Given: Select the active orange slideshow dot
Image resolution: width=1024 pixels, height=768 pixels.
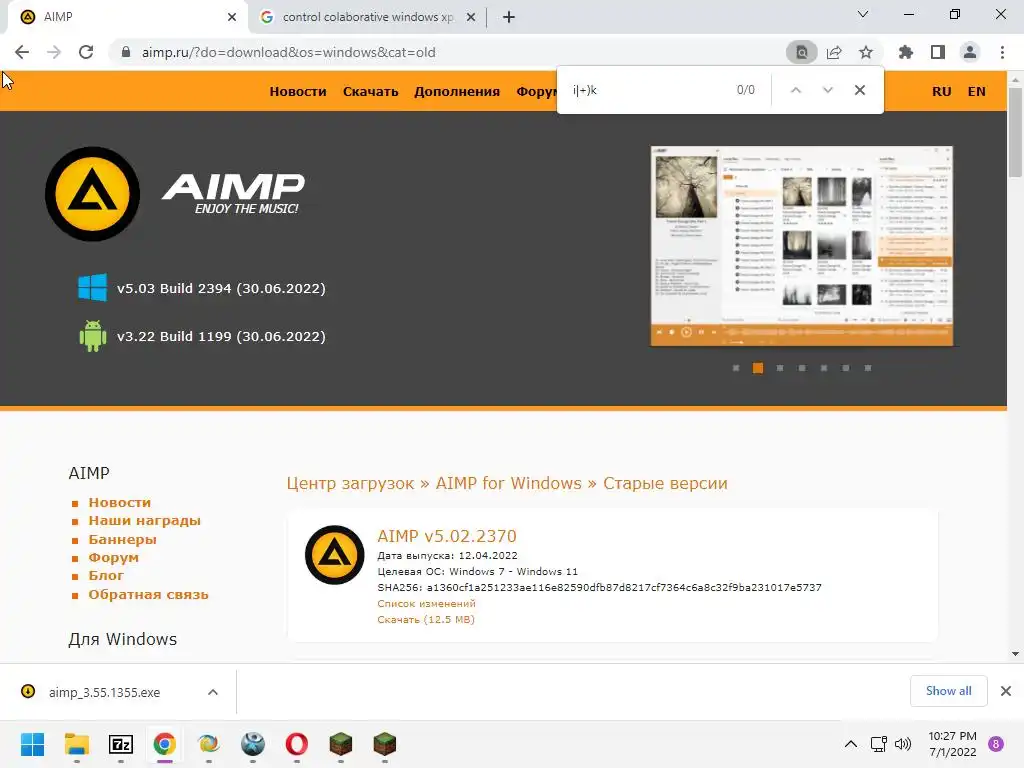Looking at the screenshot, I should tap(758, 368).
